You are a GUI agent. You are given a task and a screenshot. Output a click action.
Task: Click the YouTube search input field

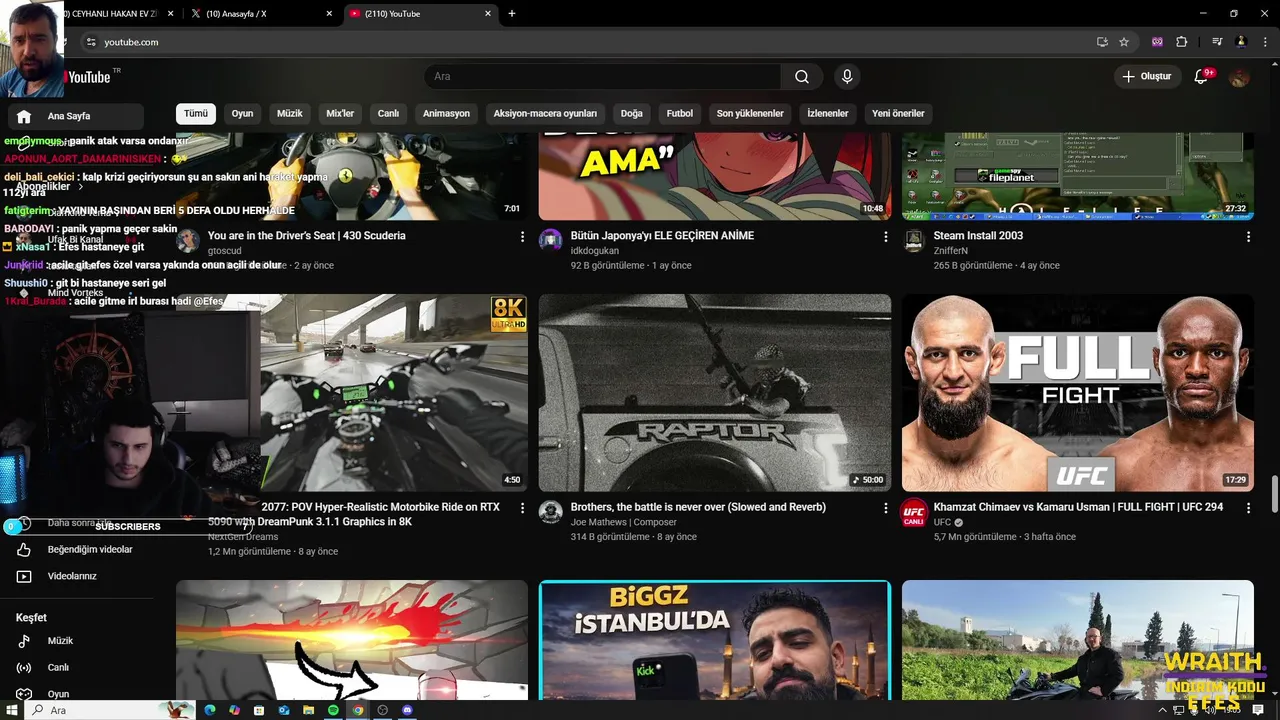click(x=602, y=77)
